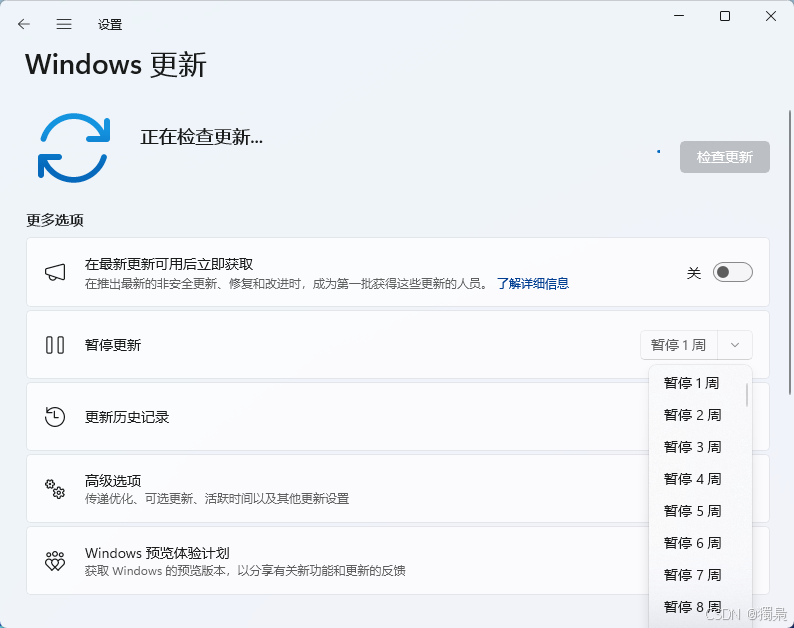The image size is (794, 628).
Task: Select 暂停 1 周 from the list
Action: 692,383
